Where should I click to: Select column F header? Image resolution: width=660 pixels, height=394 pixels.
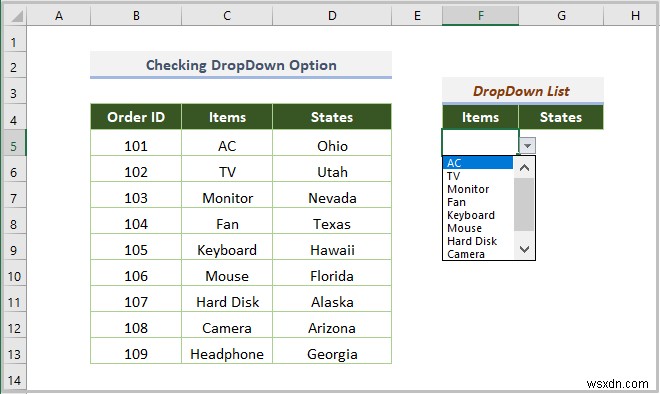(480, 16)
